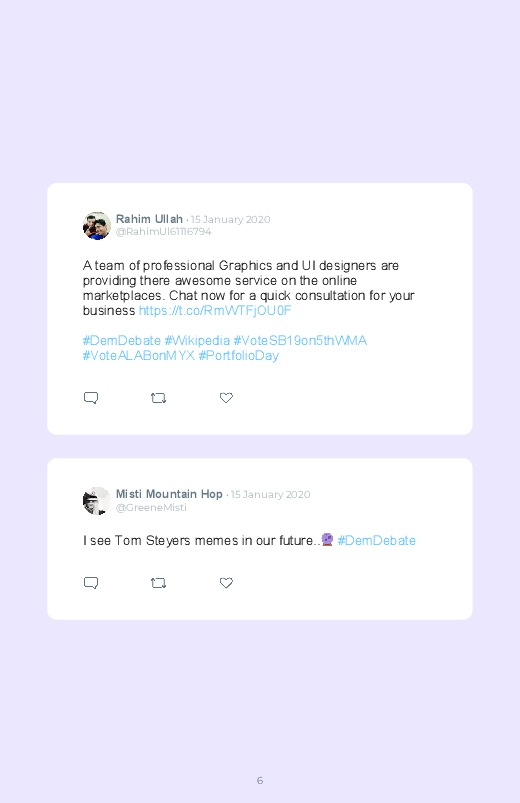Click the #VoteSB19on5thWMA hashtag
This screenshot has width=520, height=803.
[300, 341]
